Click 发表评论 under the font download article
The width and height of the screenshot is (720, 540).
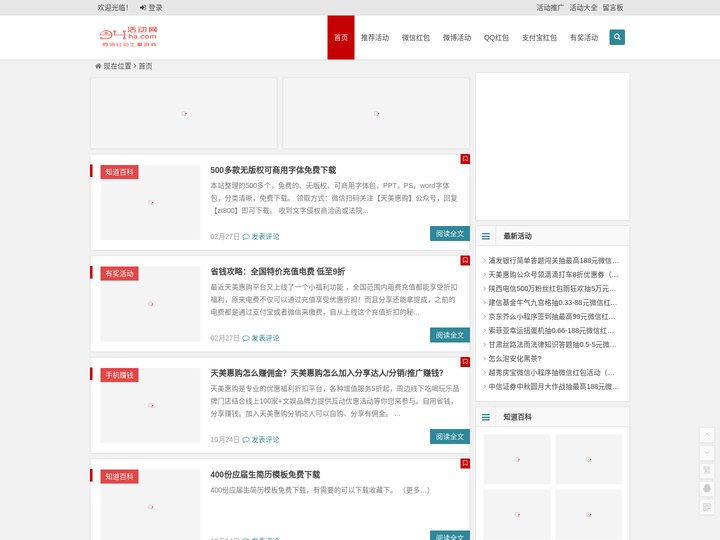[x=265, y=237]
